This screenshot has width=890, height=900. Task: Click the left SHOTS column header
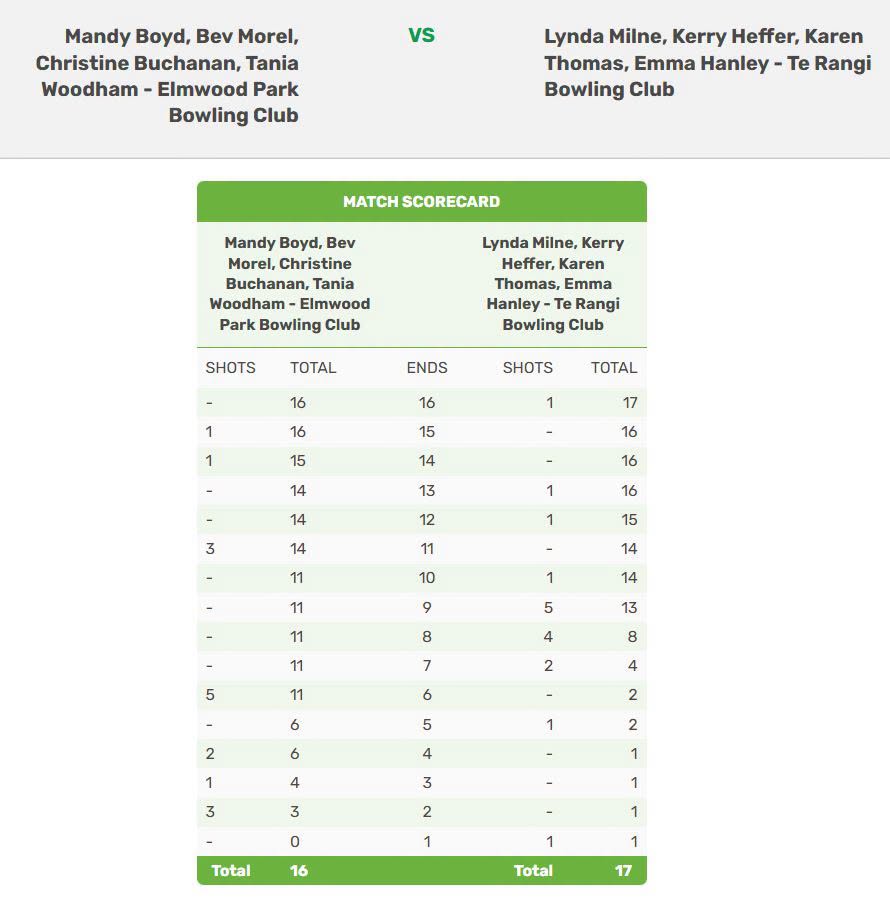pos(230,367)
